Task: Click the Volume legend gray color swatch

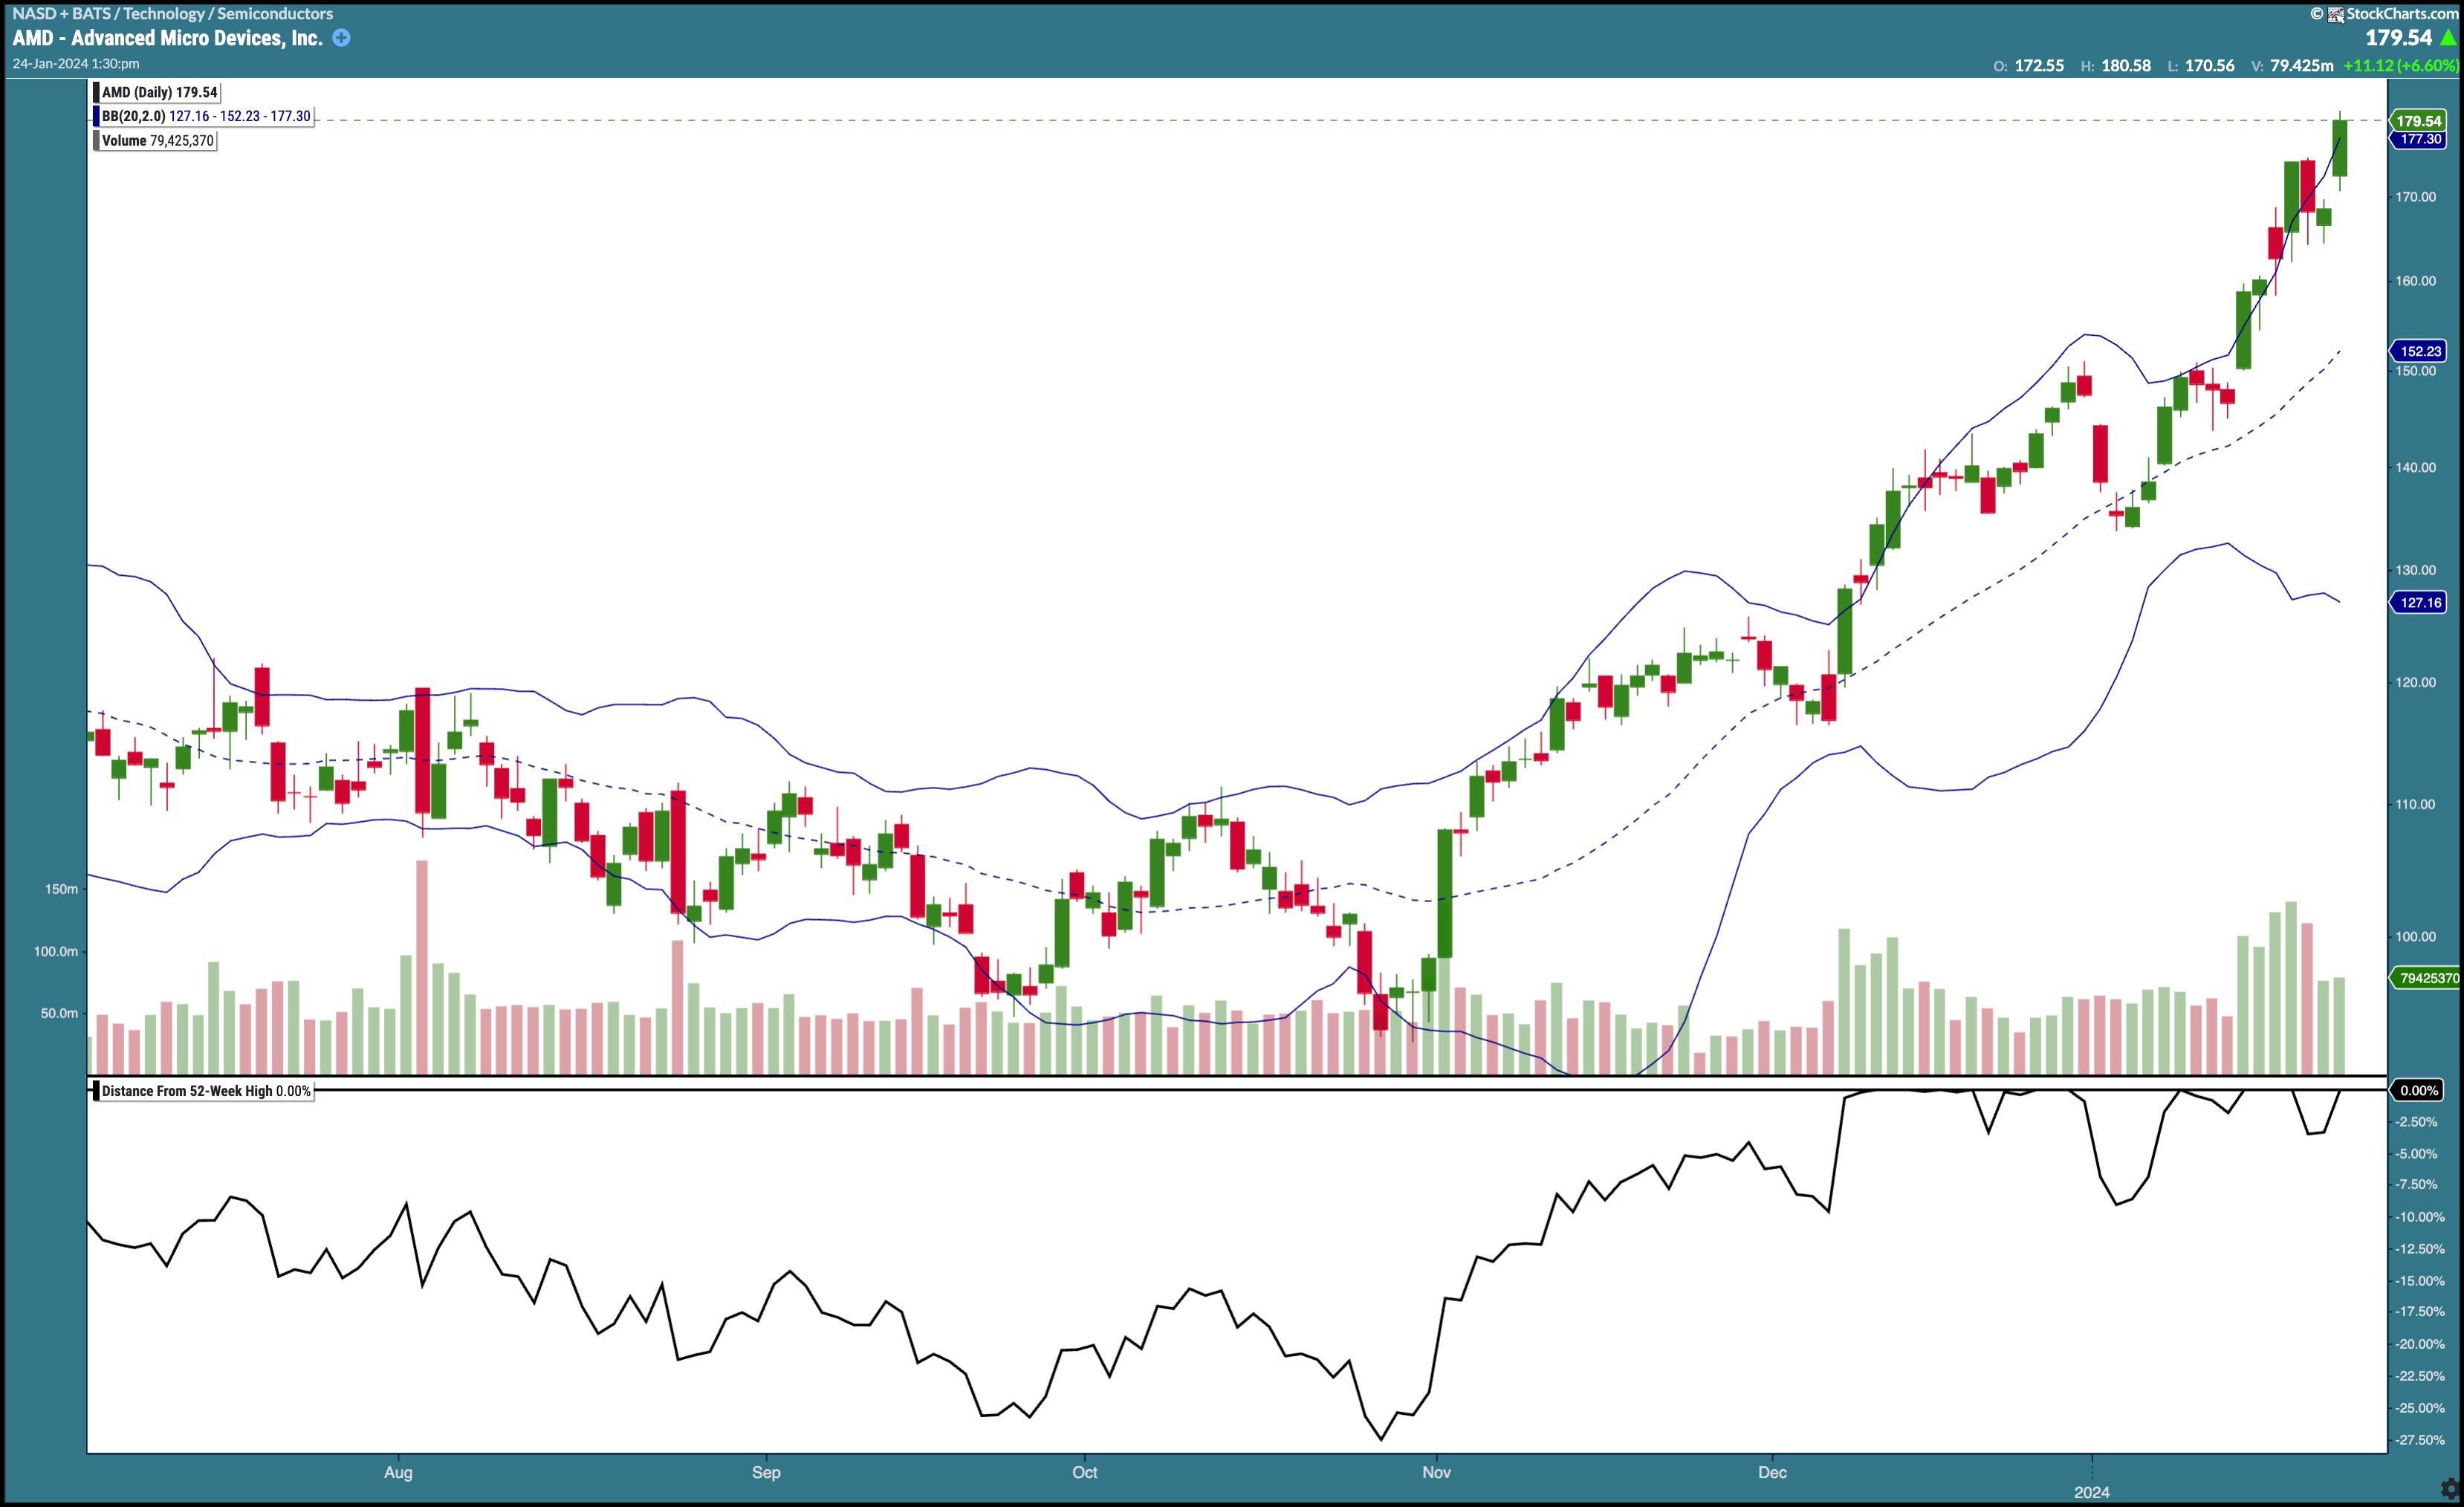Action: pyautogui.click(x=97, y=141)
